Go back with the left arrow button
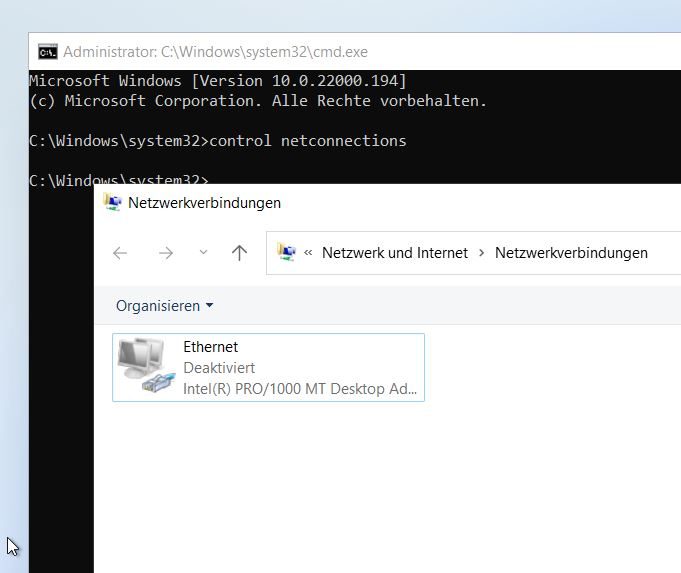The image size is (681, 573). [x=120, y=253]
